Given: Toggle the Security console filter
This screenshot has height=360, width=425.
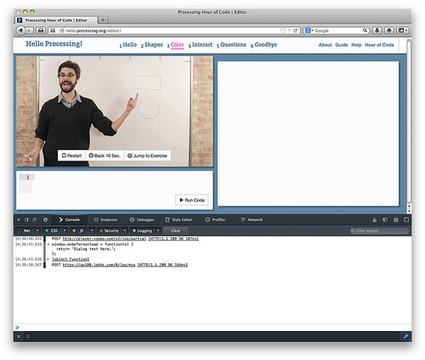Looking at the screenshot, I should 109,231.
